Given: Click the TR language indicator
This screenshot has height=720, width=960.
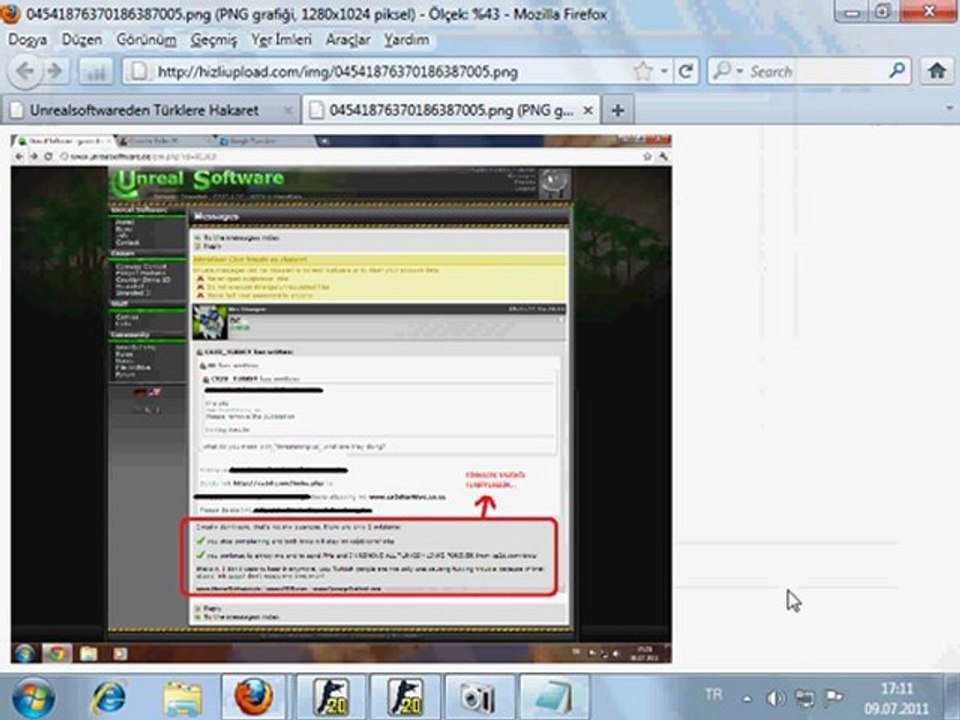Looking at the screenshot, I should point(713,695).
